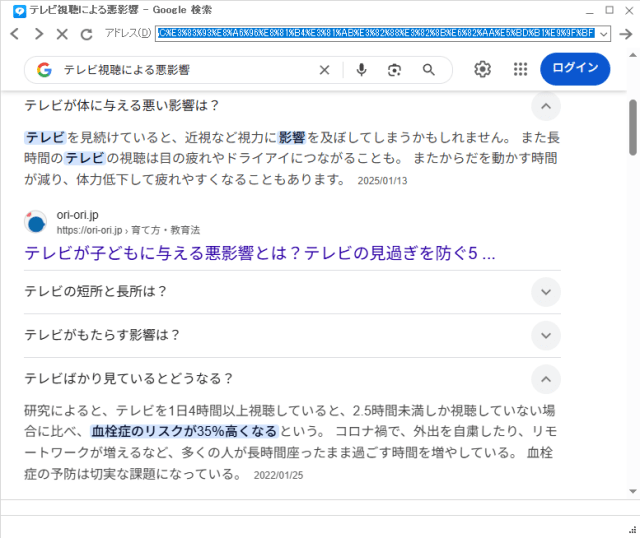
Task: Open the テレビが子どもに与える悪影響とは？ link
Action: [x=260, y=253]
